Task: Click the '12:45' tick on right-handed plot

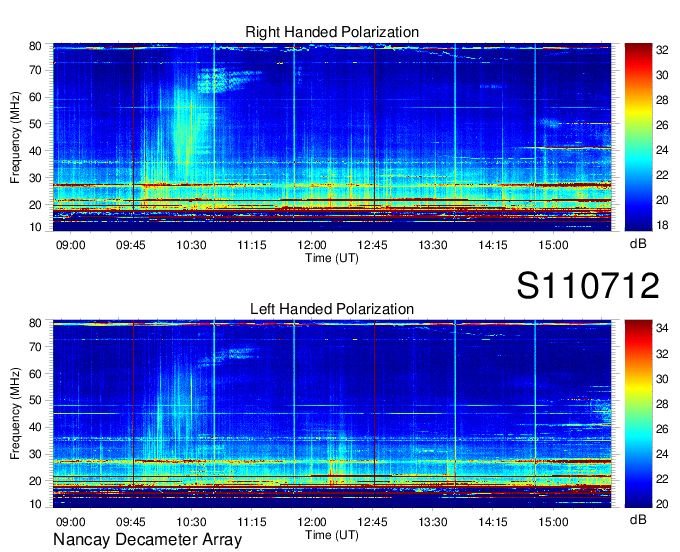Action: coord(373,245)
